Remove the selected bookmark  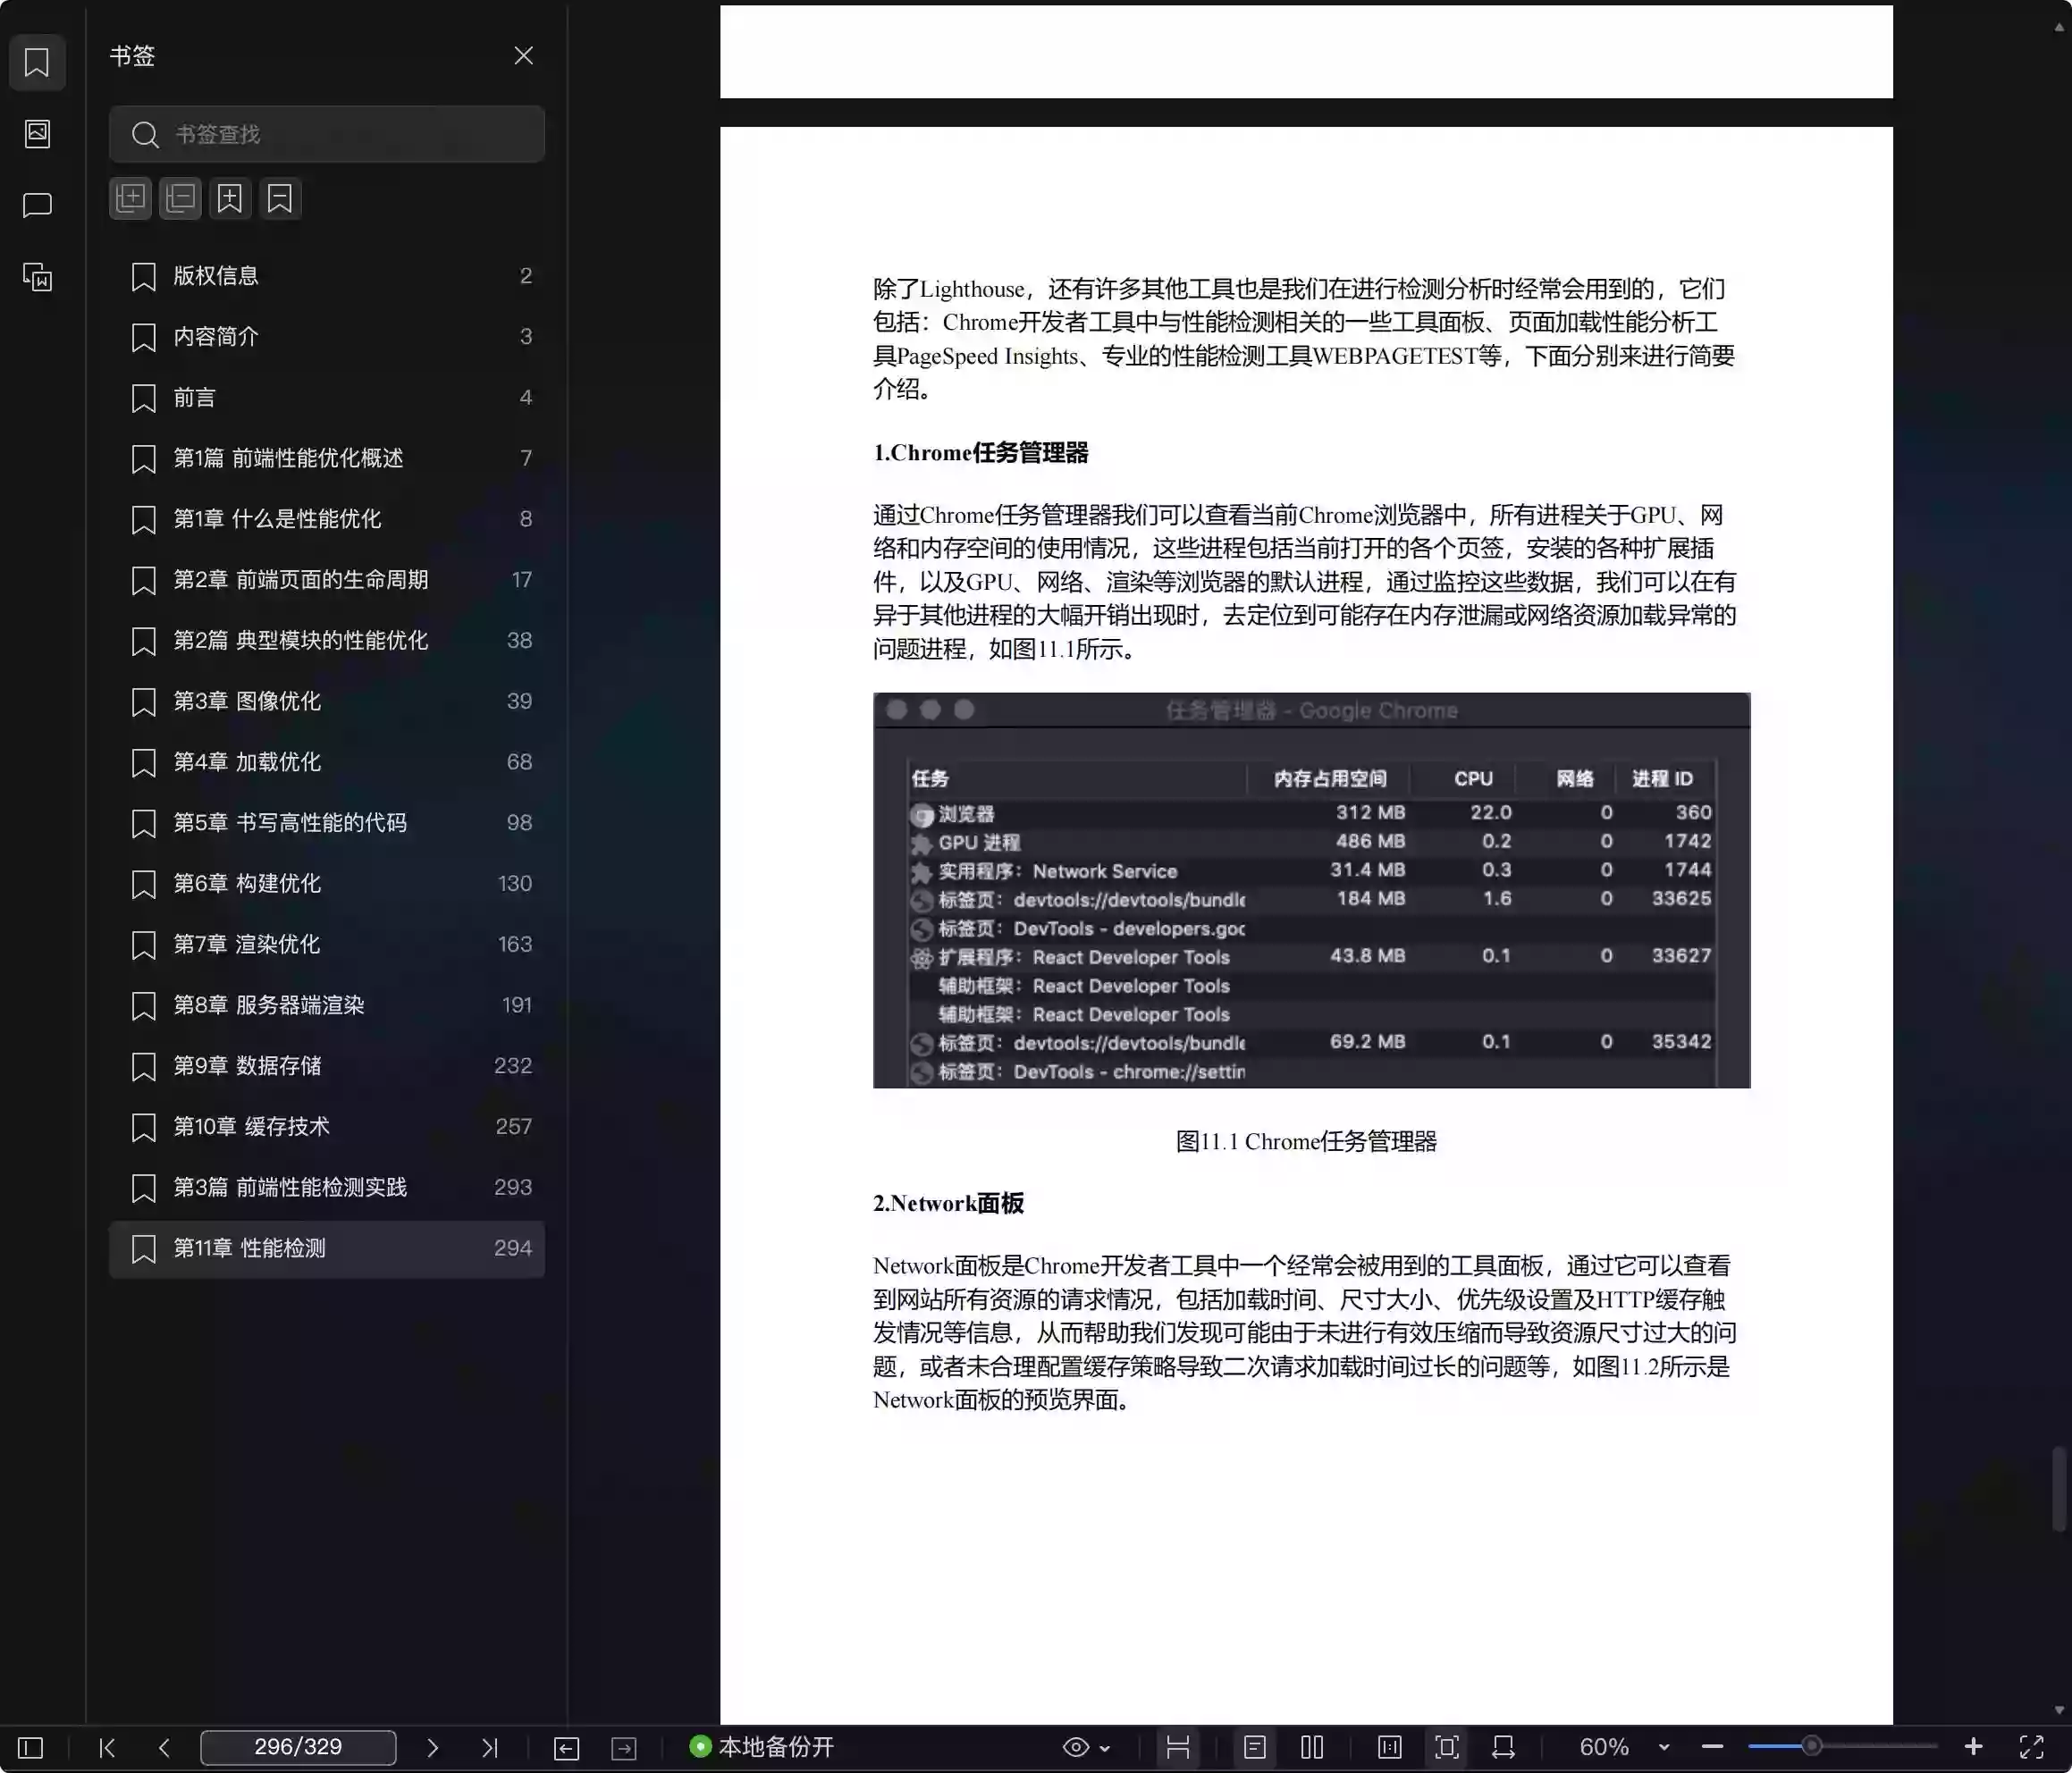coord(280,198)
